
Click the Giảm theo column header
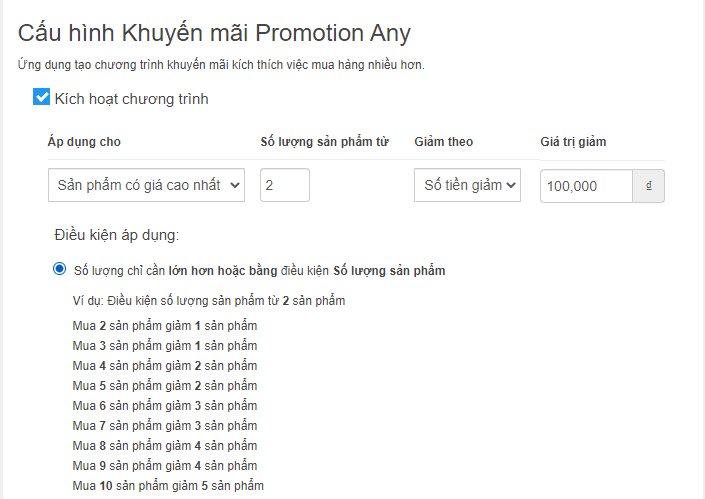tap(444, 142)
